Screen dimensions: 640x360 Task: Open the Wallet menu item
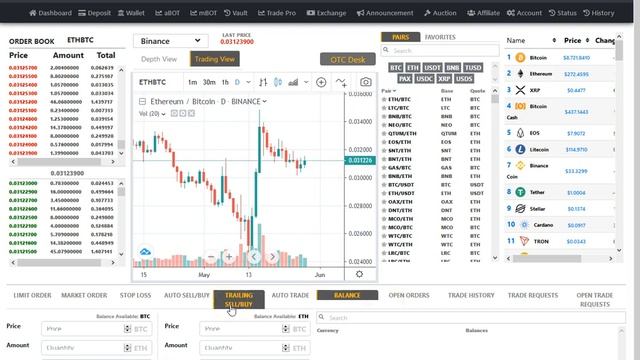click(131, 13)
